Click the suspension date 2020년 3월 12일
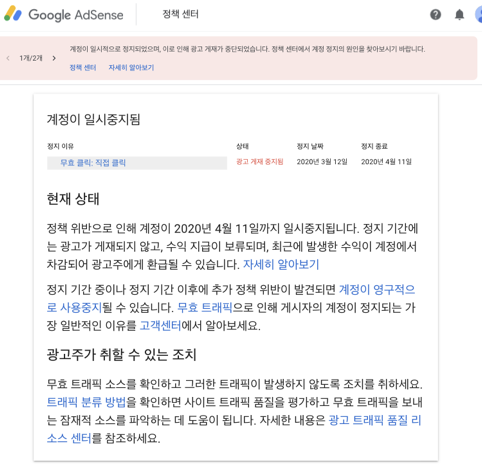Viewport: 482px width, 475px height. coord(322,162)
